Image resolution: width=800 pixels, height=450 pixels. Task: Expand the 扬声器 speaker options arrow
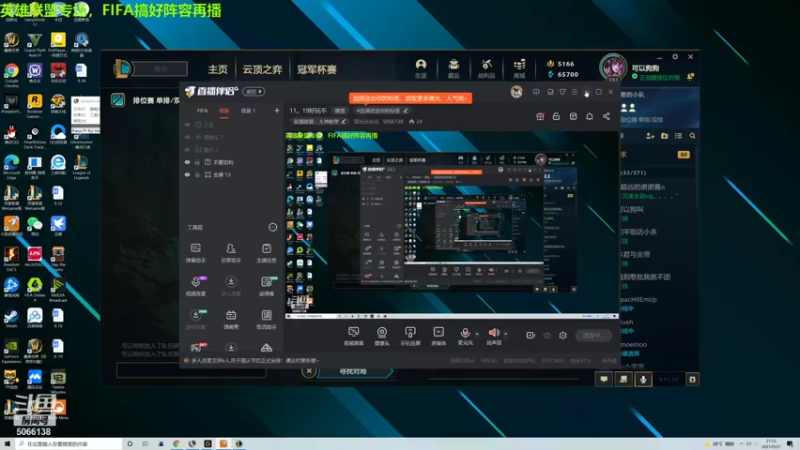coord(506,334)
